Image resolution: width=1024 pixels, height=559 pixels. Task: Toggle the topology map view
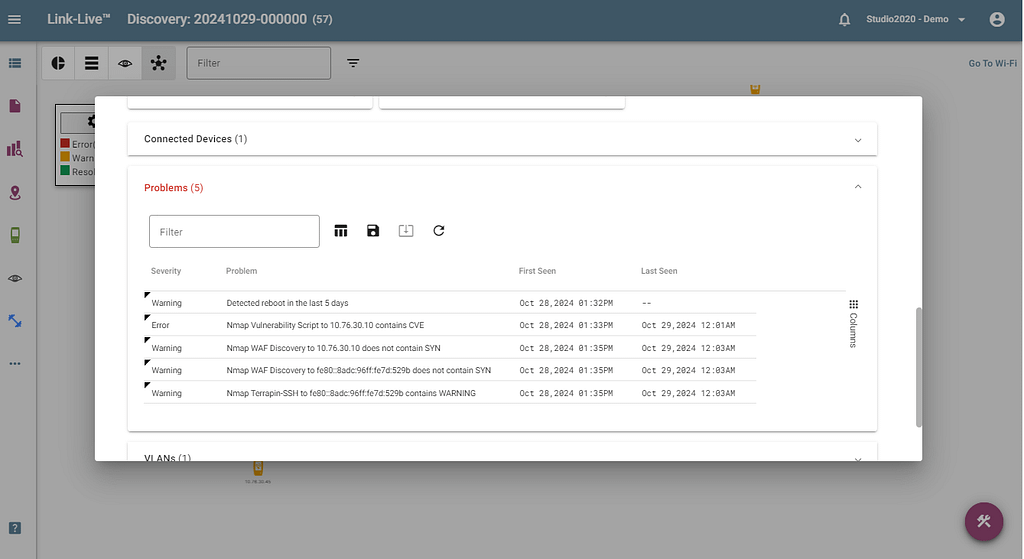[158, 63]
